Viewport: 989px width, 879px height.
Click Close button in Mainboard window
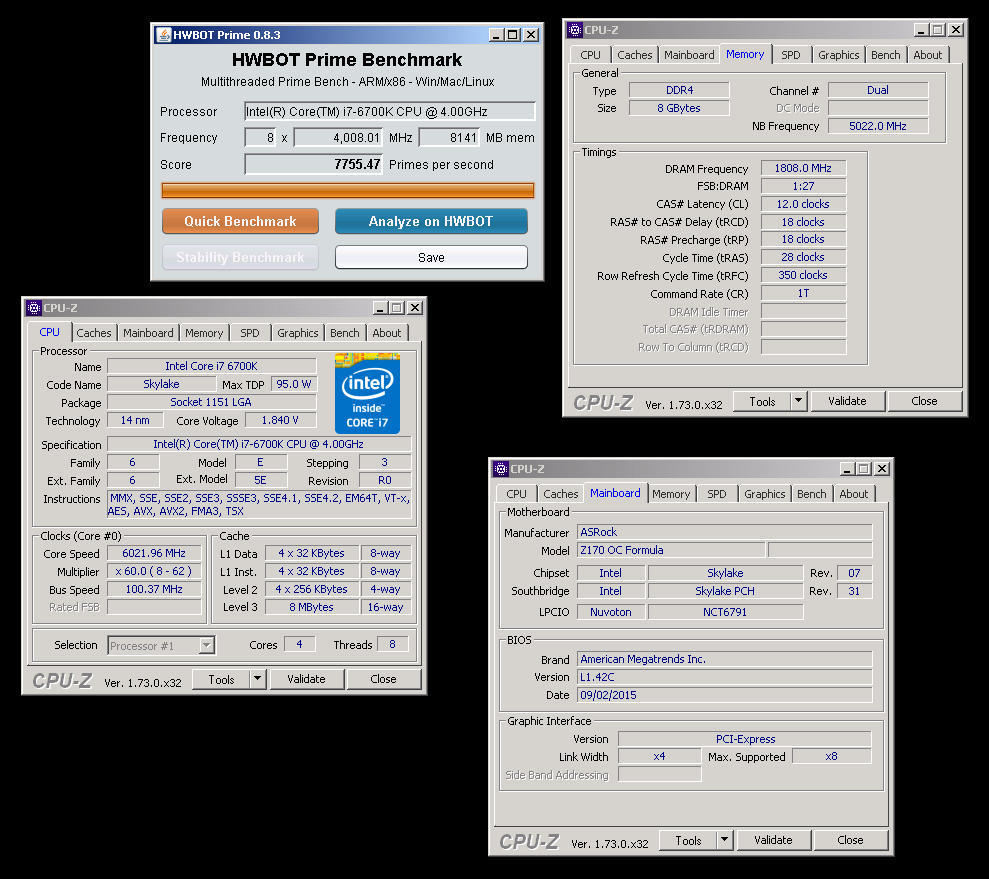point(850,840)
